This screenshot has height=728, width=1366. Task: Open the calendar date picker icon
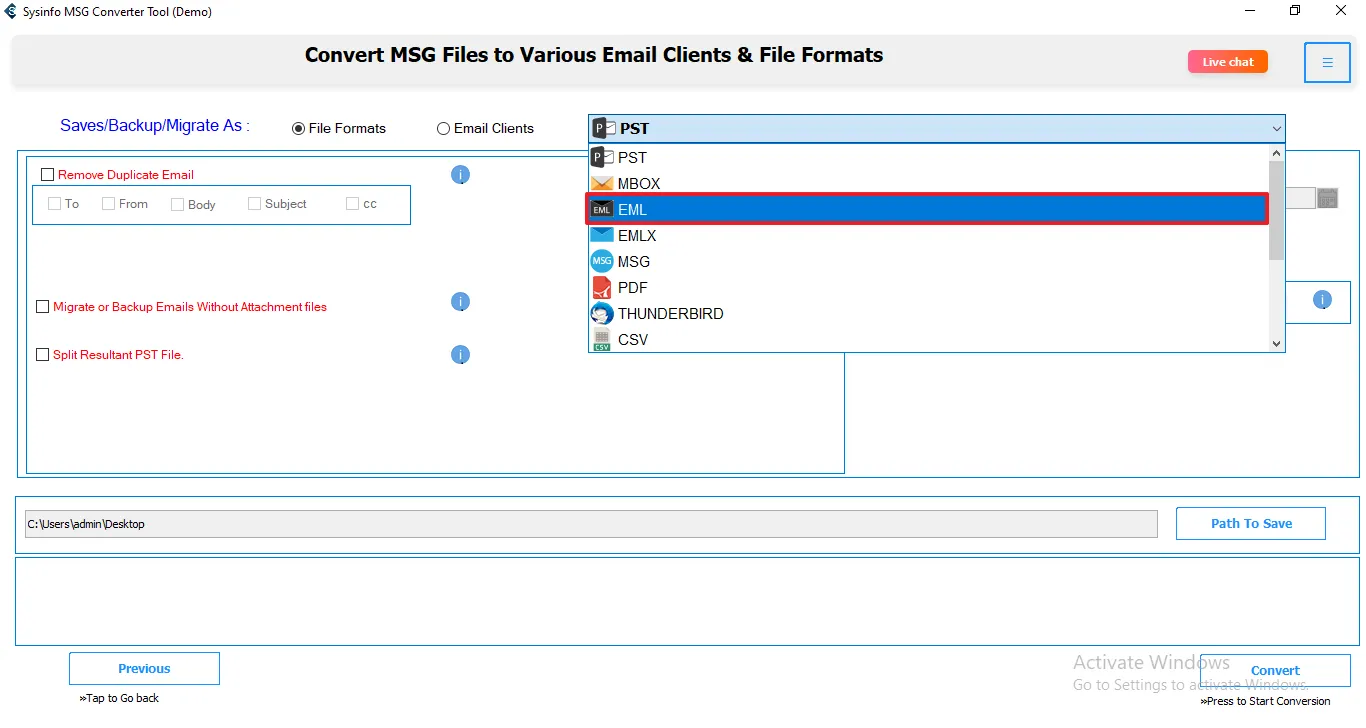(1327, 198)
